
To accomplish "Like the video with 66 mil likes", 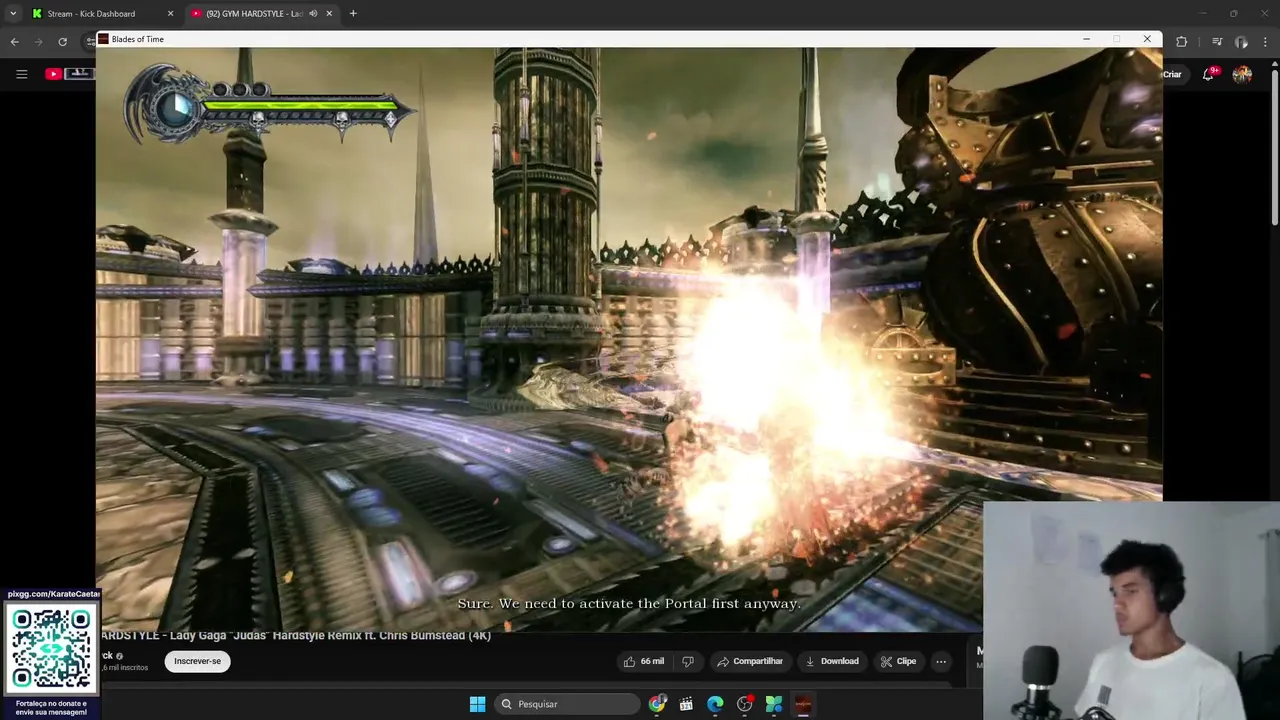I will [x=643, y=661].
